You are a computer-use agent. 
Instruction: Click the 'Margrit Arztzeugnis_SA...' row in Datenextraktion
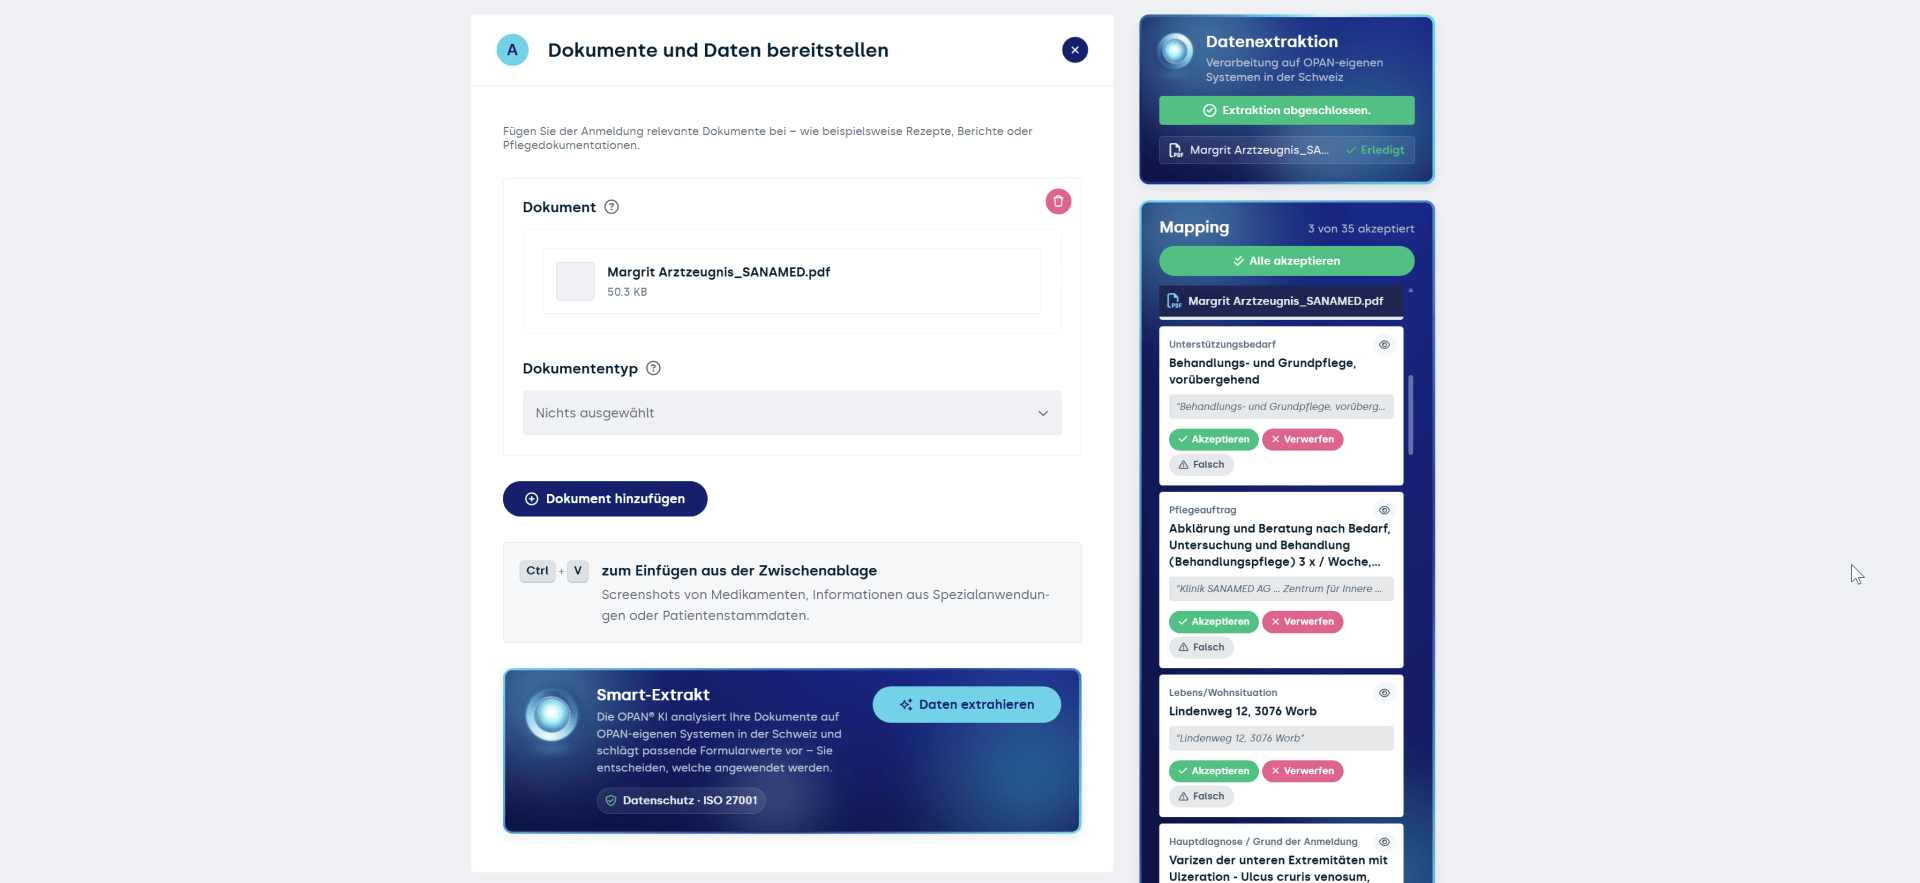[1286, 150]
